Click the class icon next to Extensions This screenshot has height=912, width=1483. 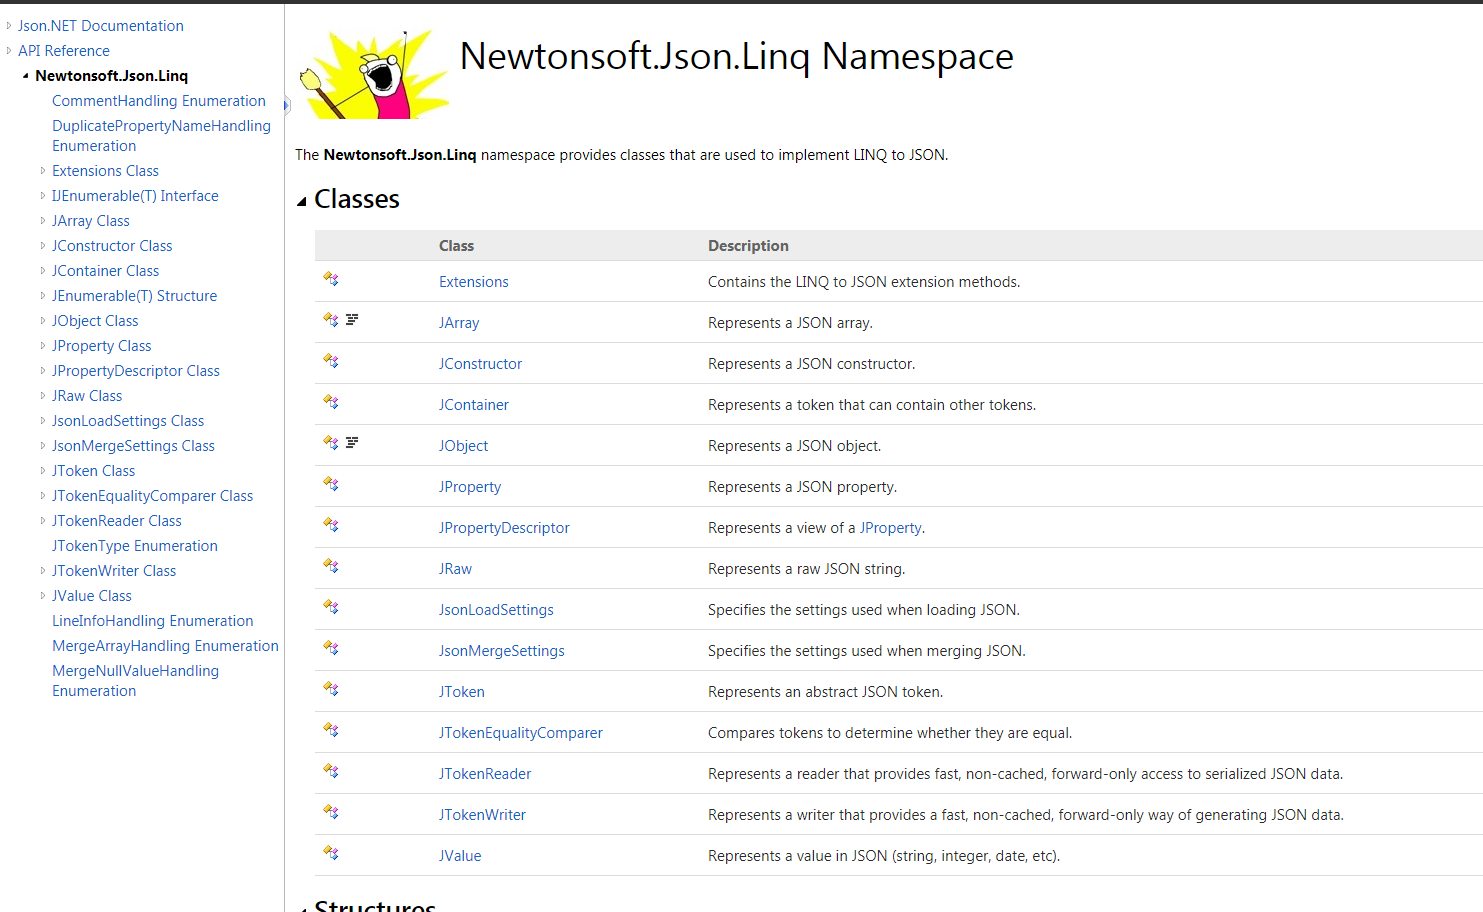click(330, 279)
